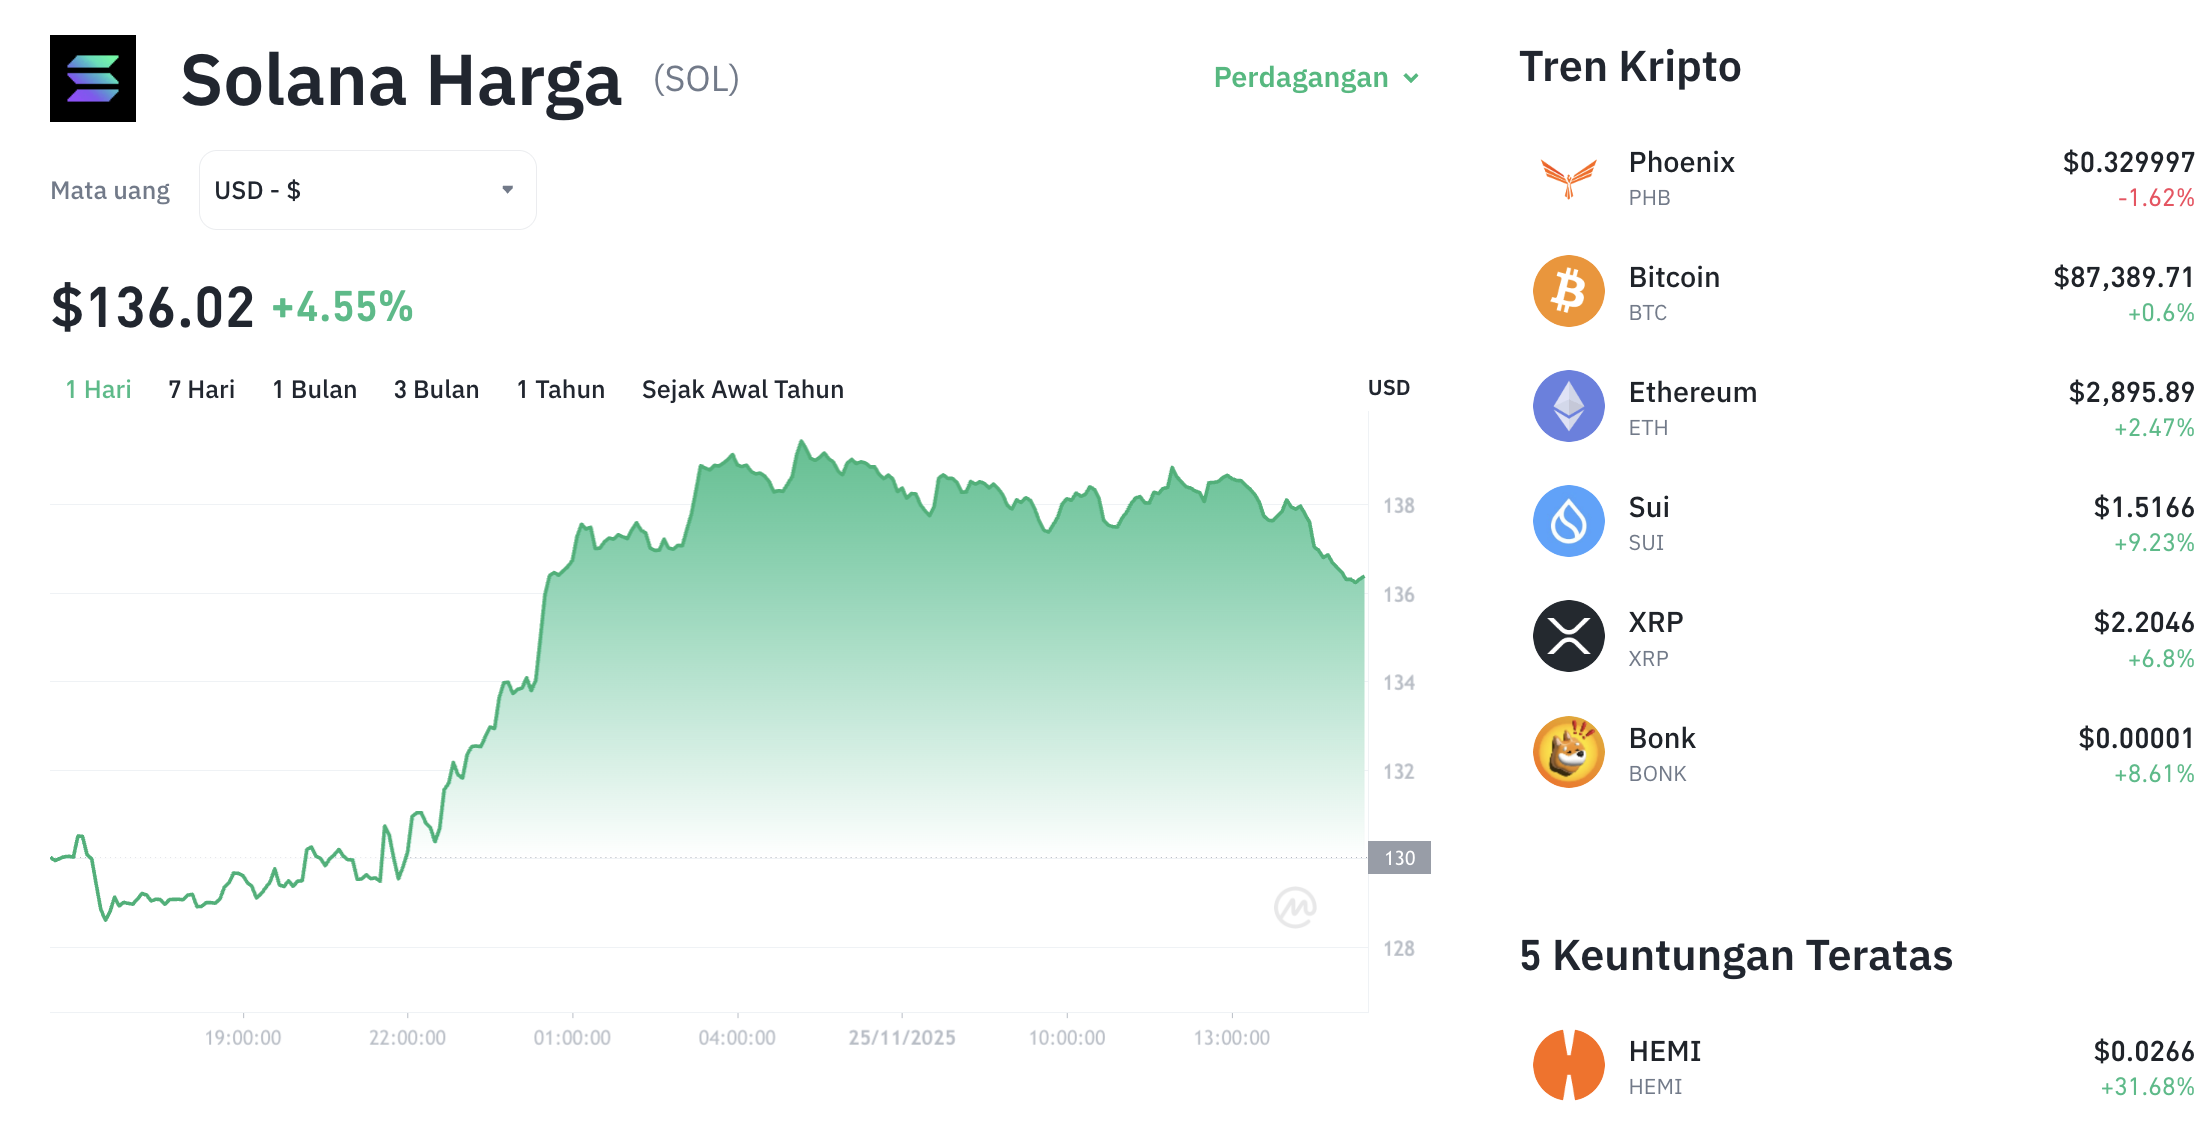Select the Phoenix PHB coin icon
This screenshot has height=1124, width=2210.
[1568, 175]
